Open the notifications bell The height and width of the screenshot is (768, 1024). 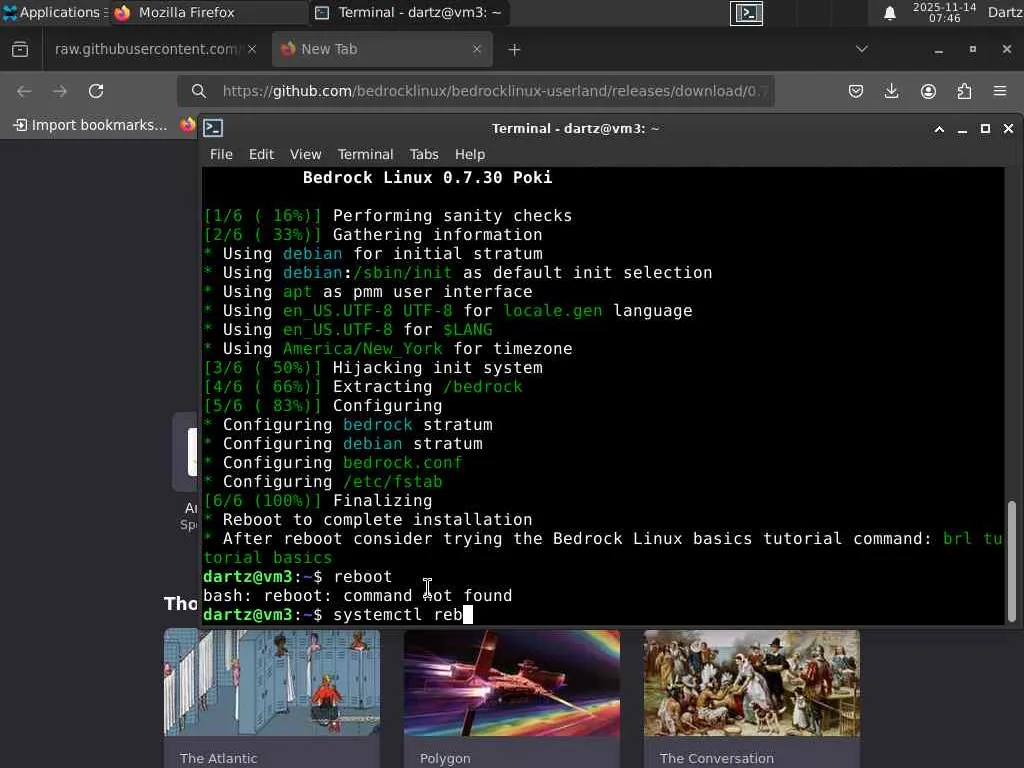tap(889, 13)
